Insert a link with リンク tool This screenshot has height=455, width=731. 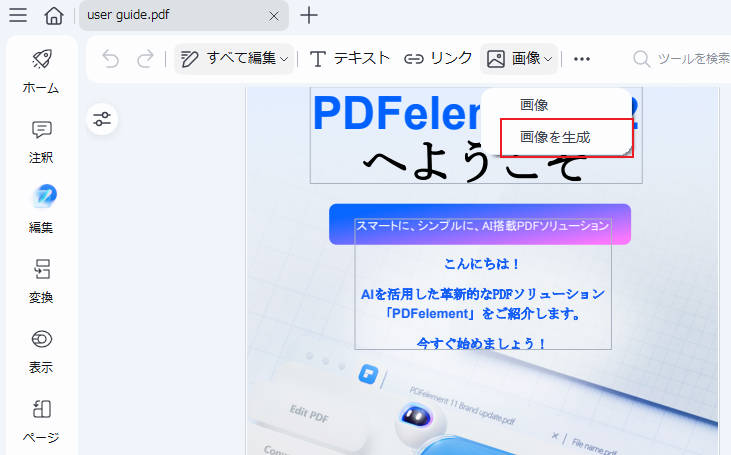tap(438, 59)
